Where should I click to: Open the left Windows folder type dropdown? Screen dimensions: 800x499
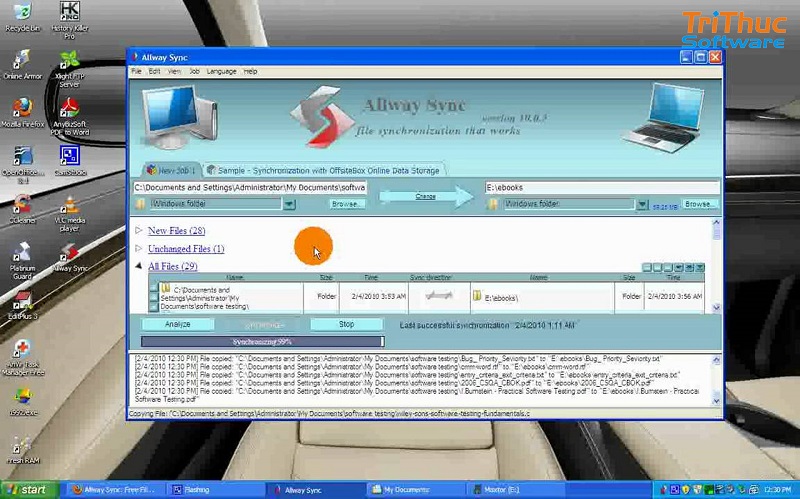(x=289, y=204)
